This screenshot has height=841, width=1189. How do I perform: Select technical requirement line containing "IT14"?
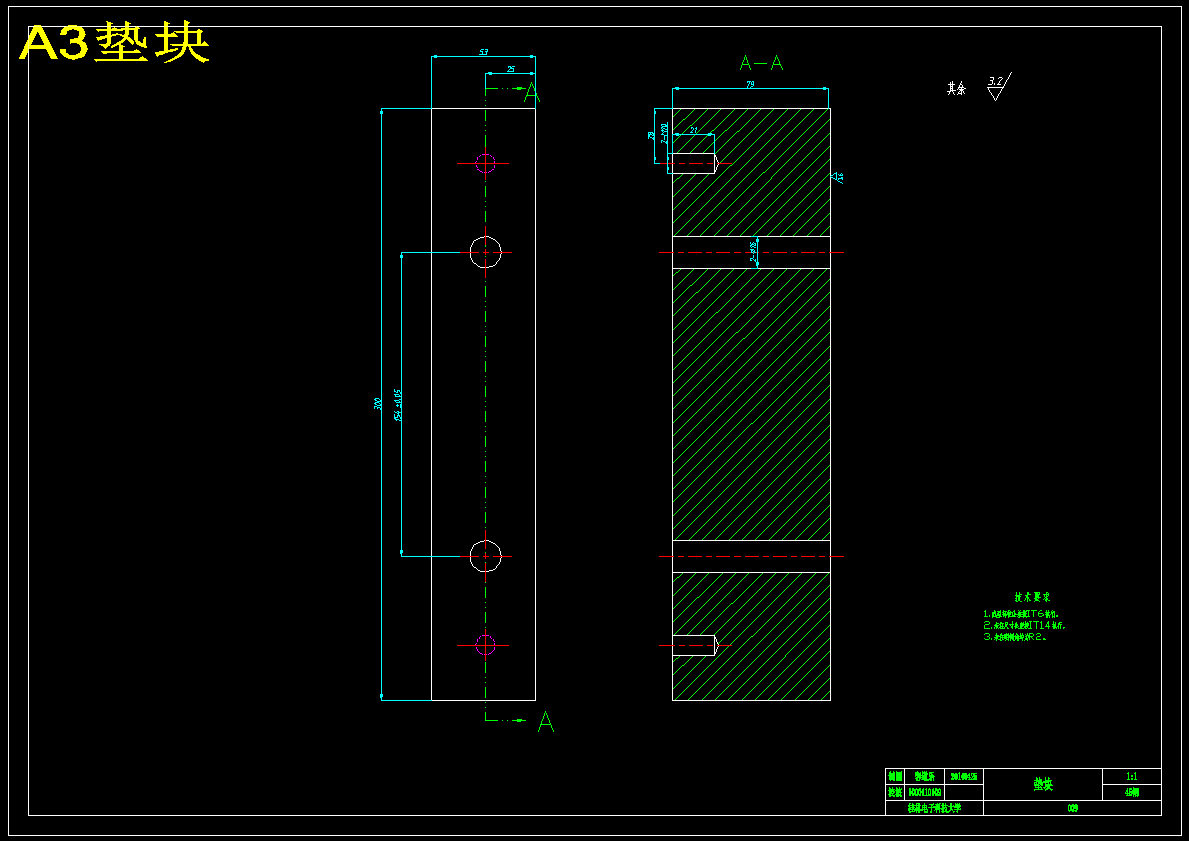pos(1024,626)
